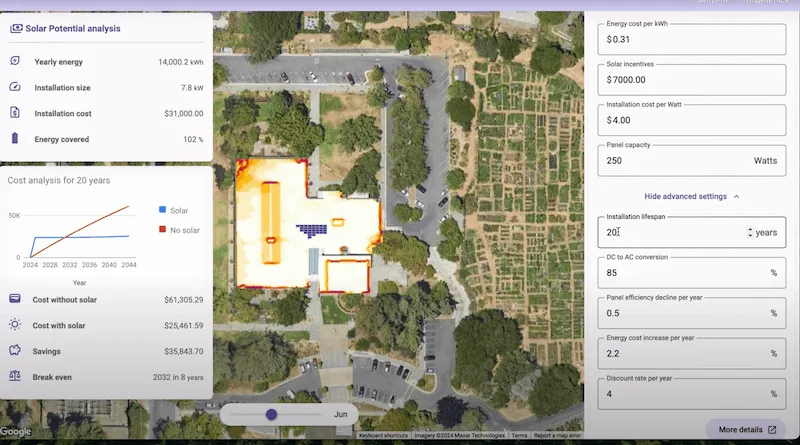
Task: Move the month slider handle
Action: click(271, 414)
